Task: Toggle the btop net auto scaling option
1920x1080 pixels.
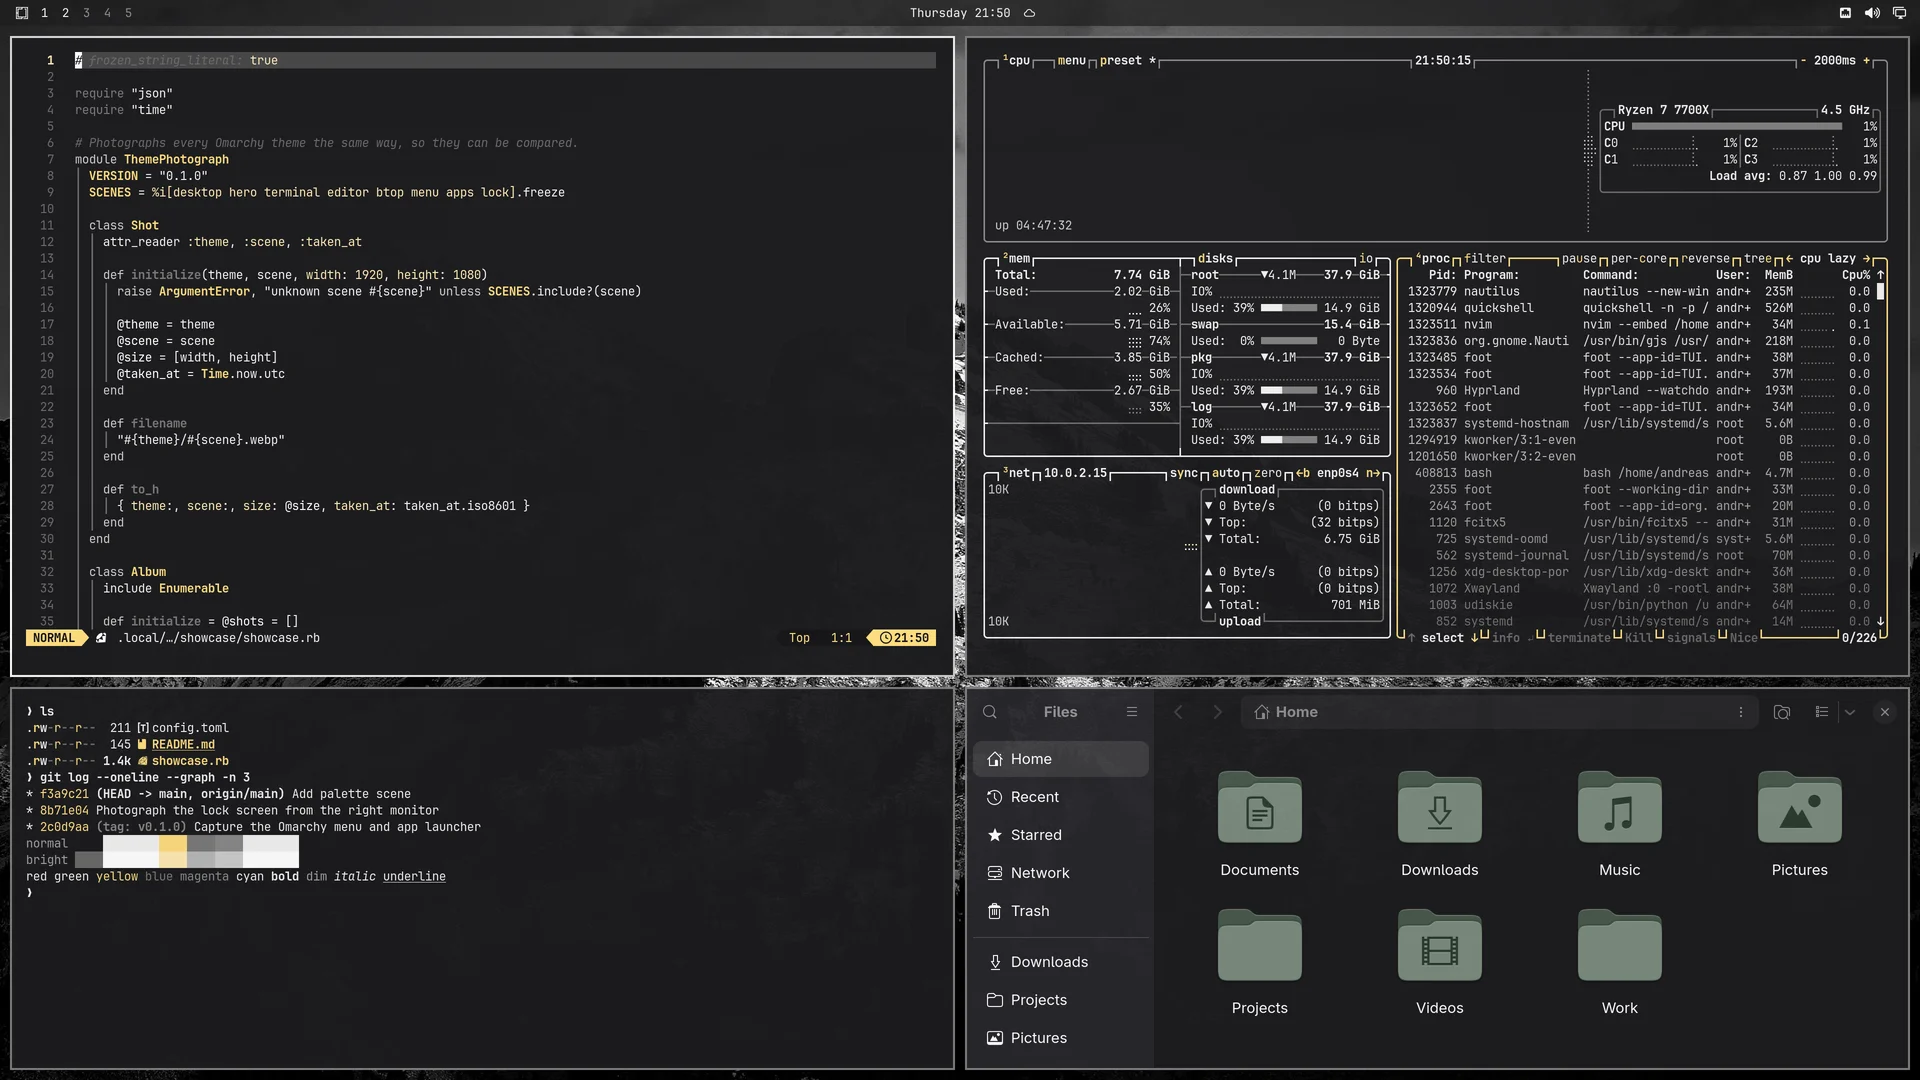Action: 1226,473
